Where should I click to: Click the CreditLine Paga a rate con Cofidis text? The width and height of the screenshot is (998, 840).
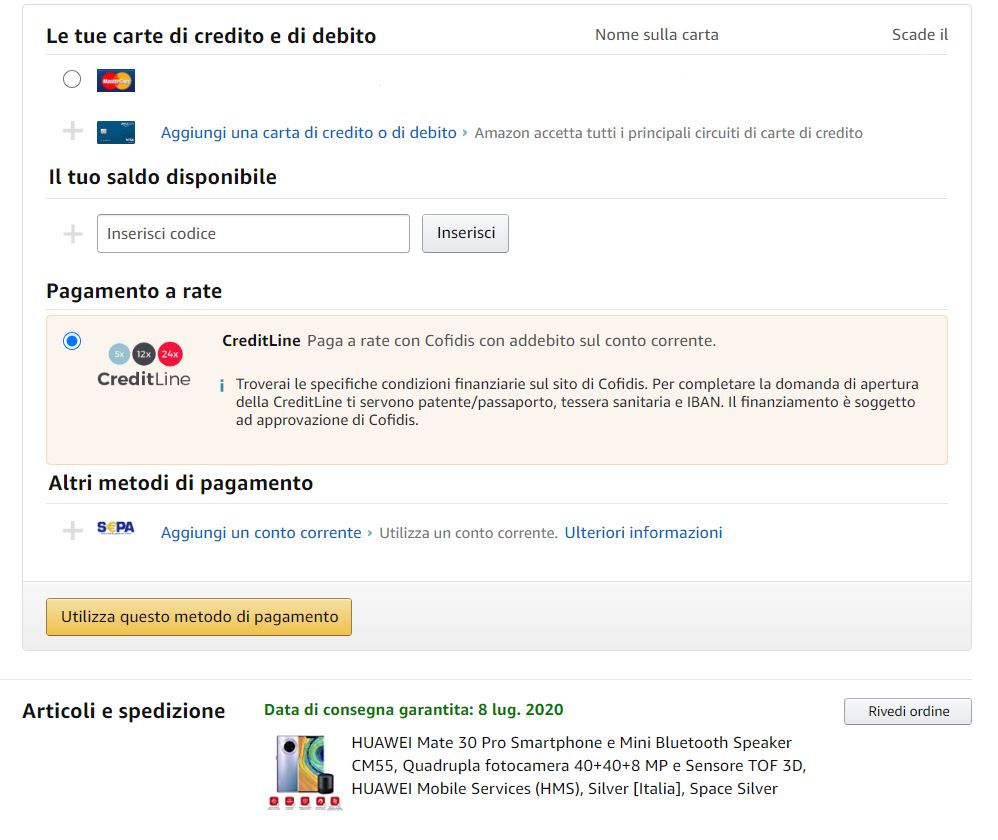[469, 341]
